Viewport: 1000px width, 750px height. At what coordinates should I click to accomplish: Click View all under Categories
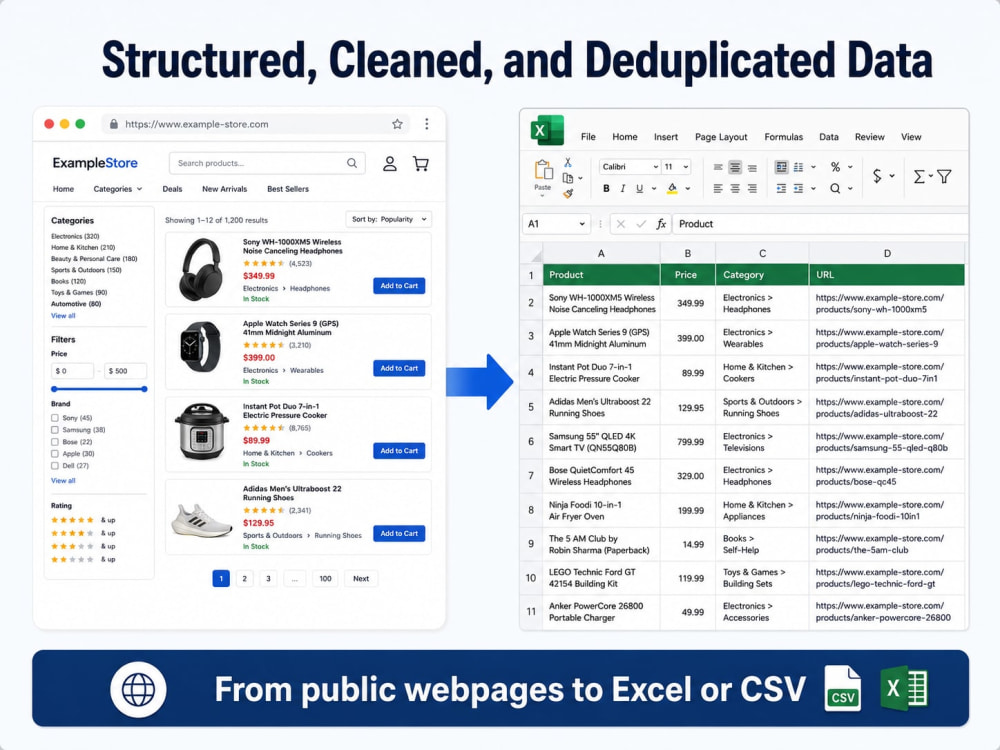[63, 316]
